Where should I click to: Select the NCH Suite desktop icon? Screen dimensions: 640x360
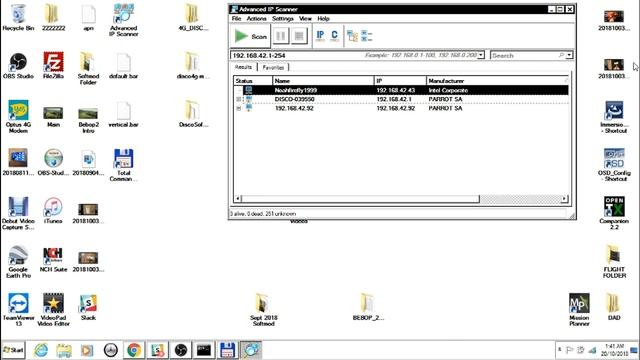(53, 259)
